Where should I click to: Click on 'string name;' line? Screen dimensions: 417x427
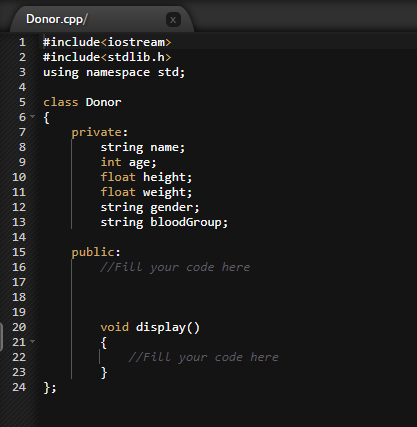[143, 147]
